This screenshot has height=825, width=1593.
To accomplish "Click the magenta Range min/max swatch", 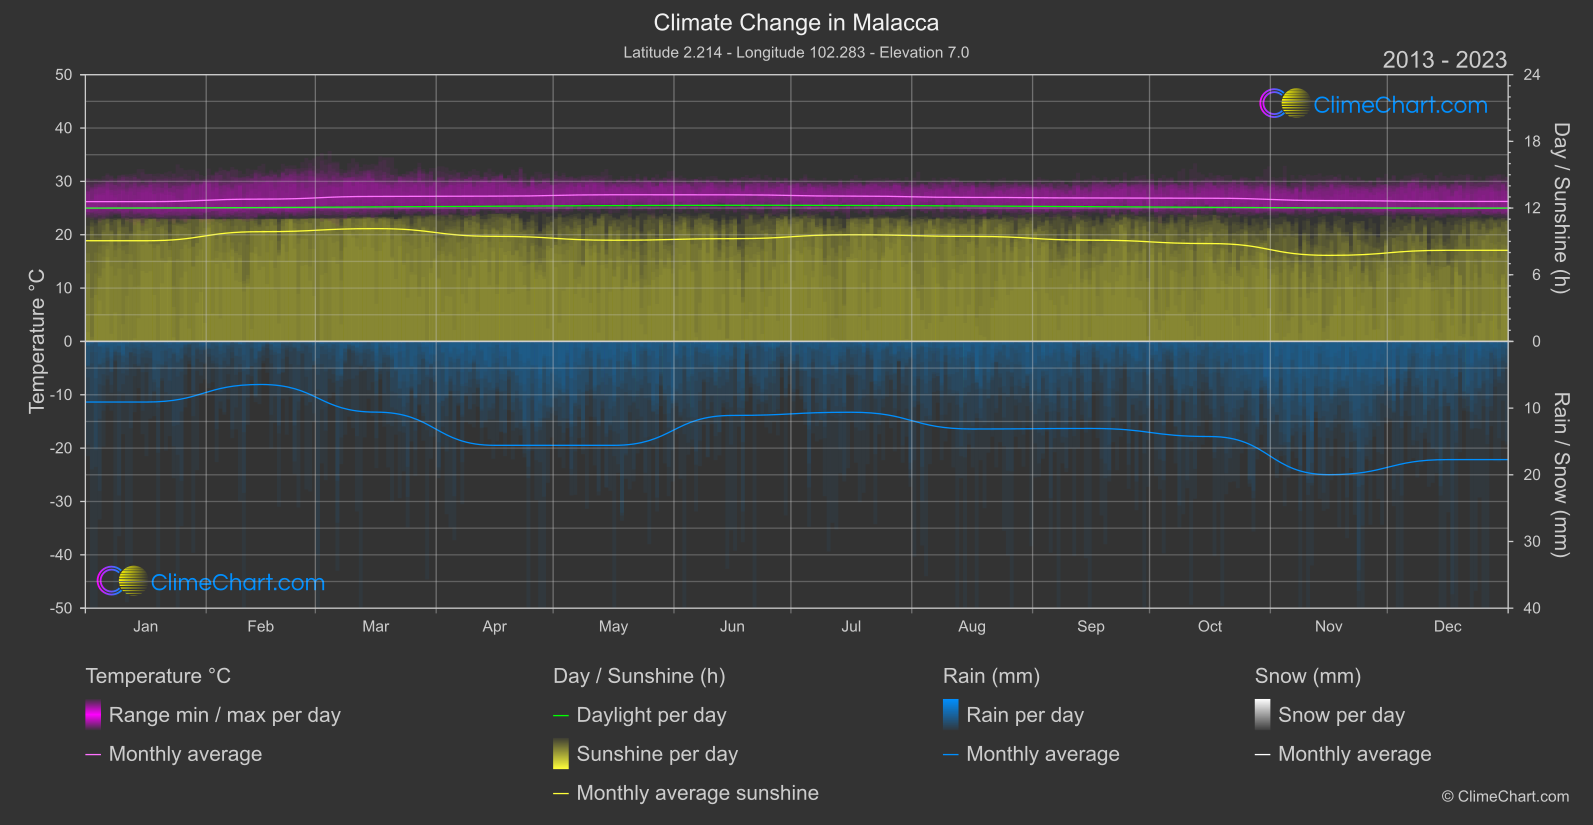I will pos(93,715).
